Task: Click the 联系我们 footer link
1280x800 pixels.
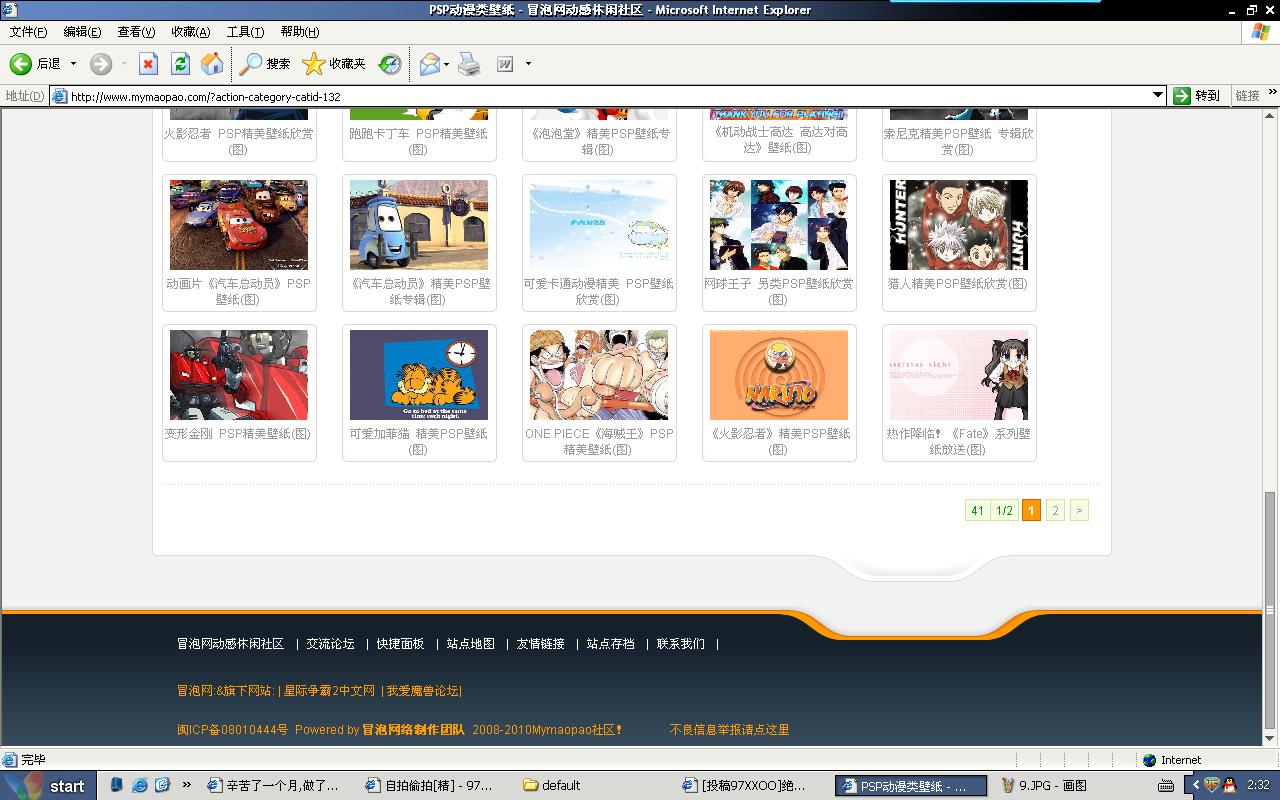Action: pyautogui.click(x=681, y=644)
